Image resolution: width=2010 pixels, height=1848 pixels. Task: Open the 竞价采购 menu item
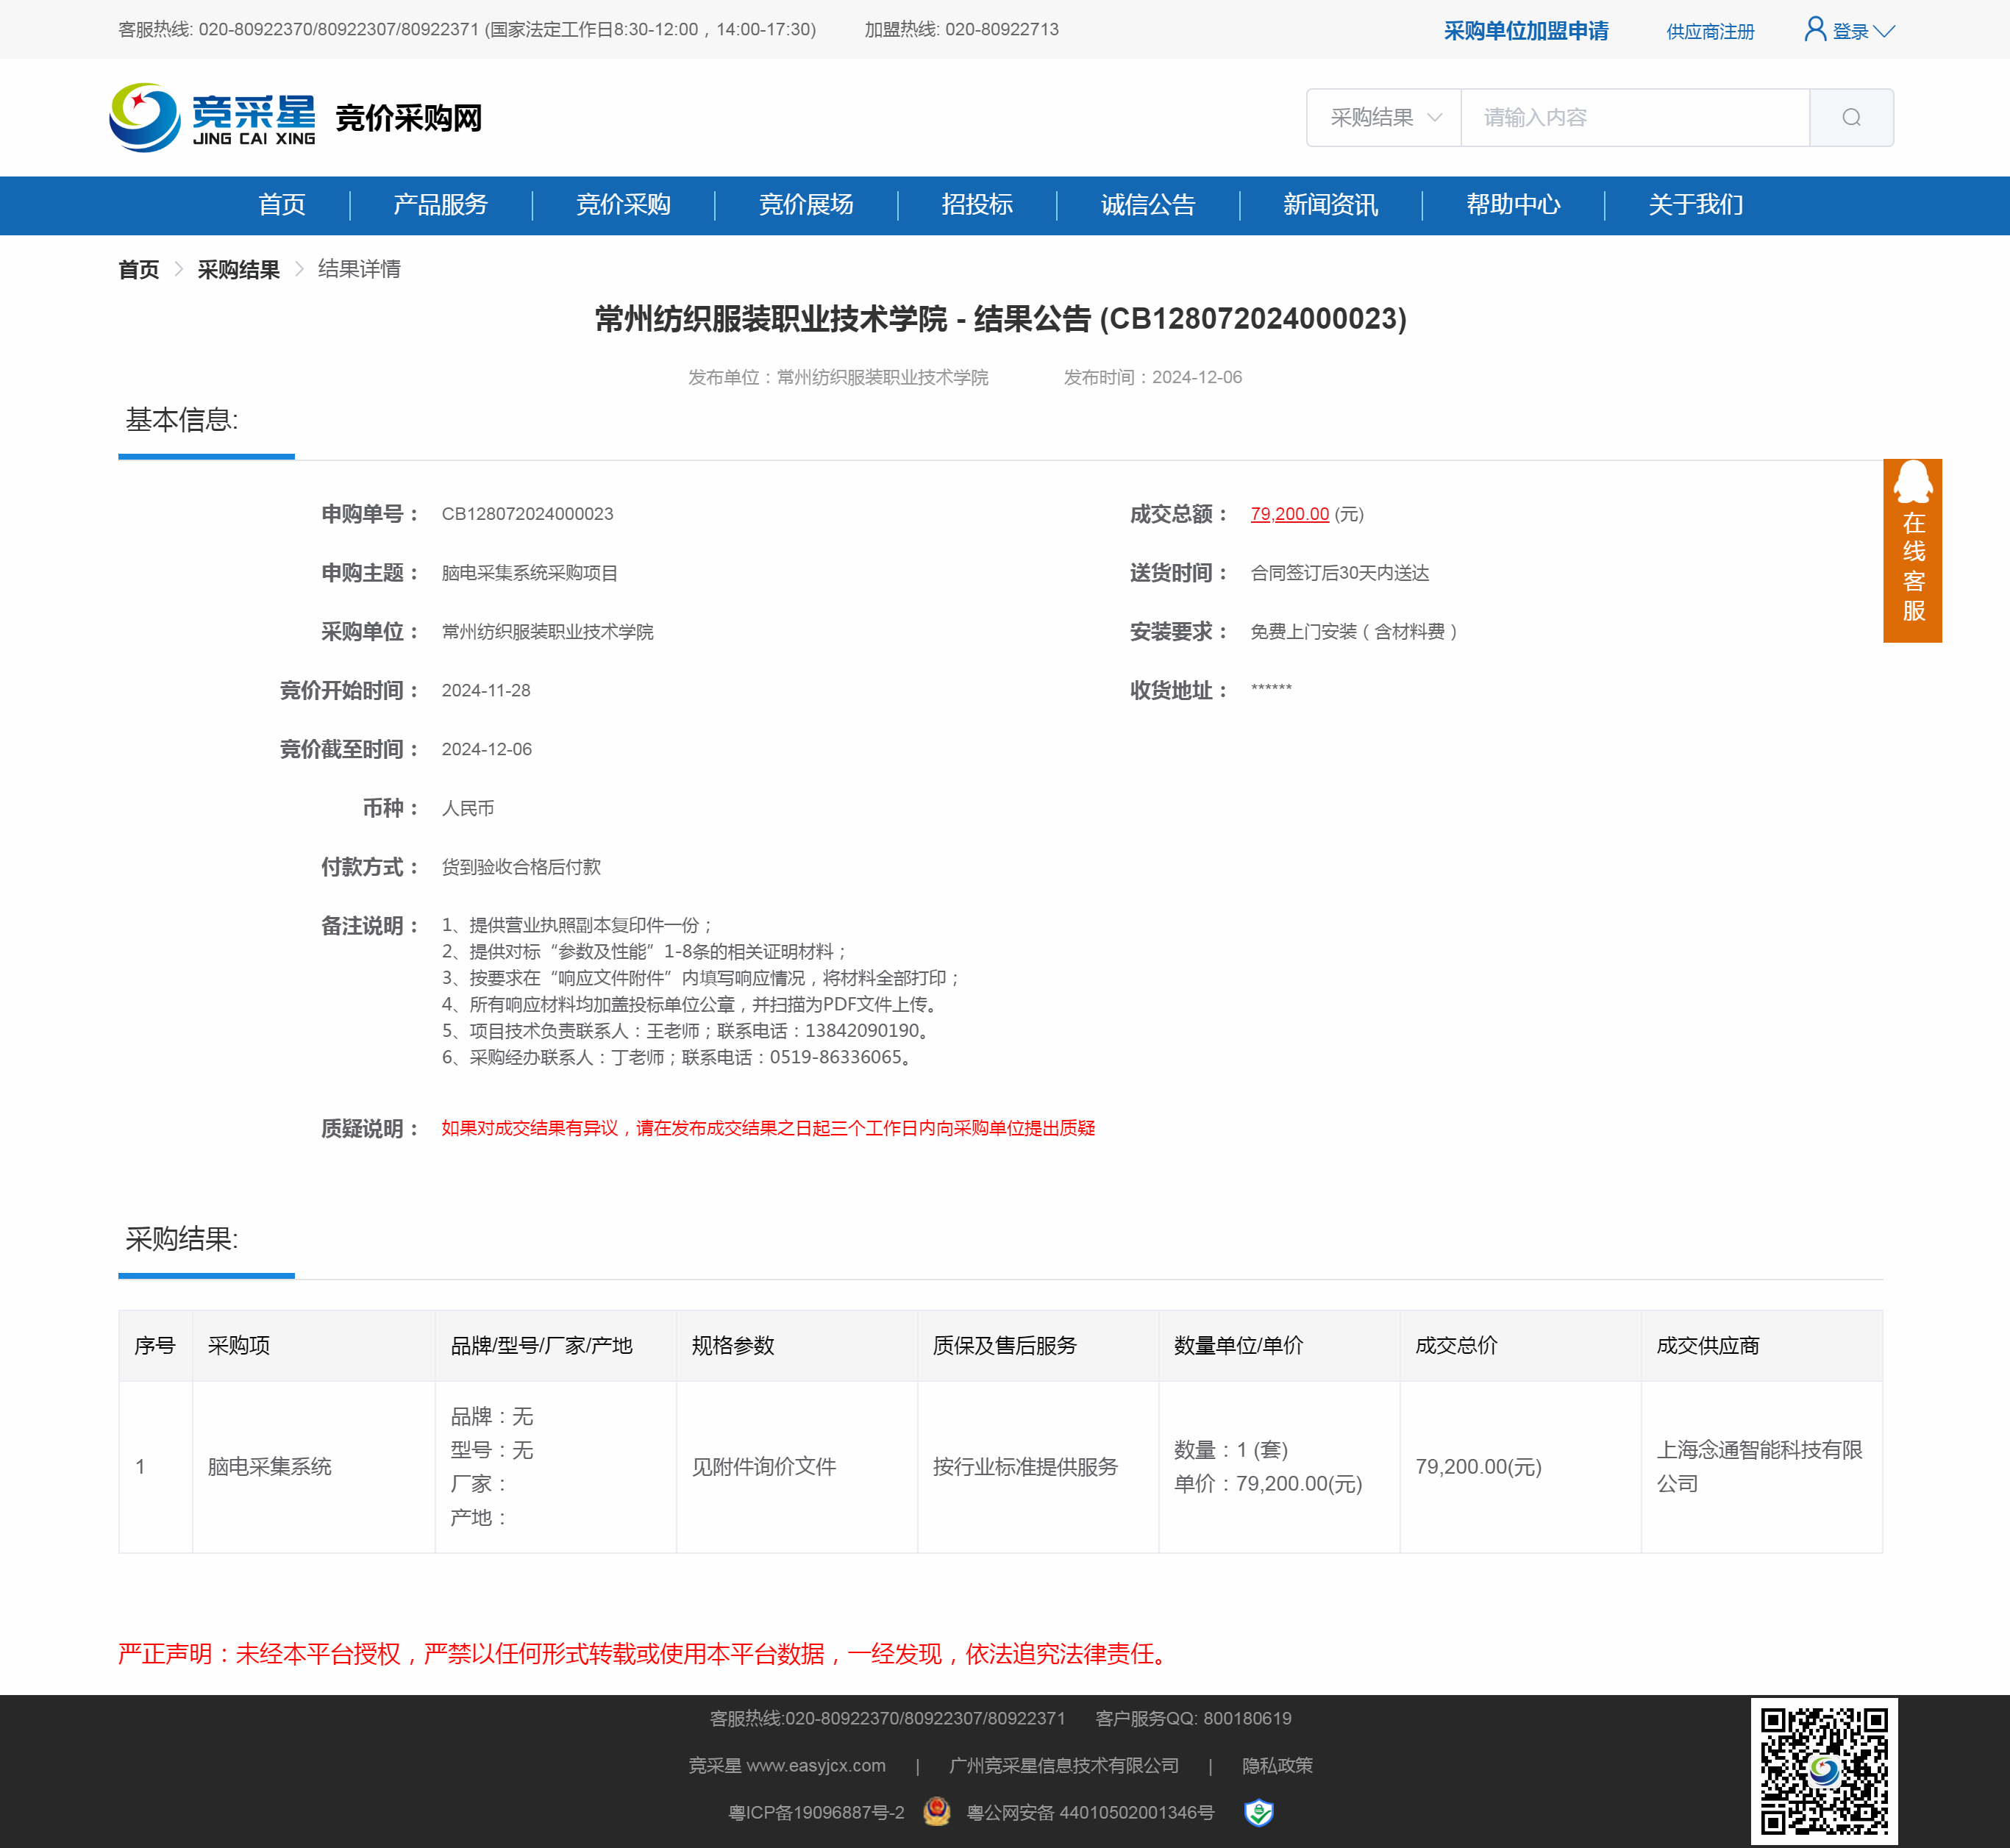click(x=623, y=205)
